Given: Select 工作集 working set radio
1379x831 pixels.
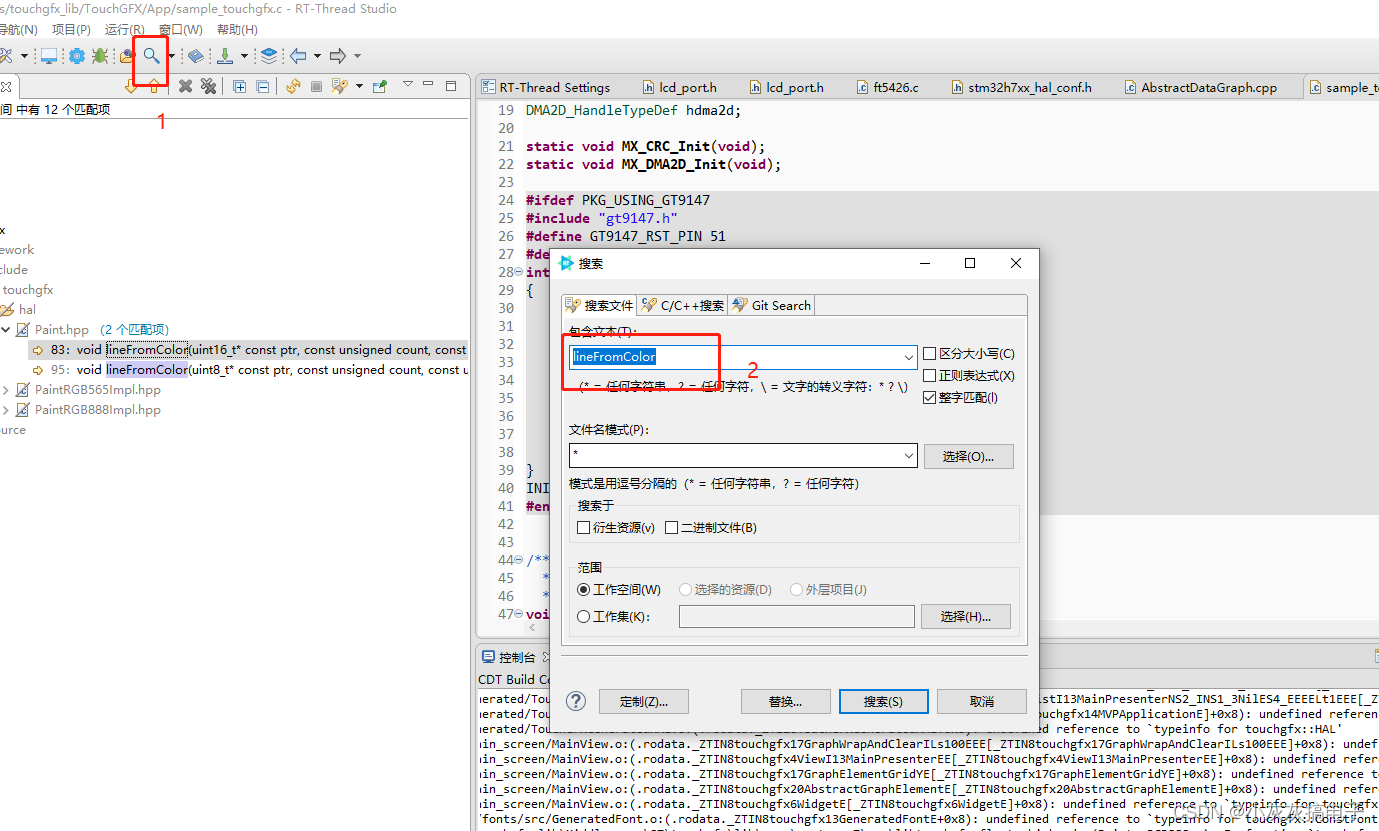Looking at the screenshot, I should click(584, 617).
